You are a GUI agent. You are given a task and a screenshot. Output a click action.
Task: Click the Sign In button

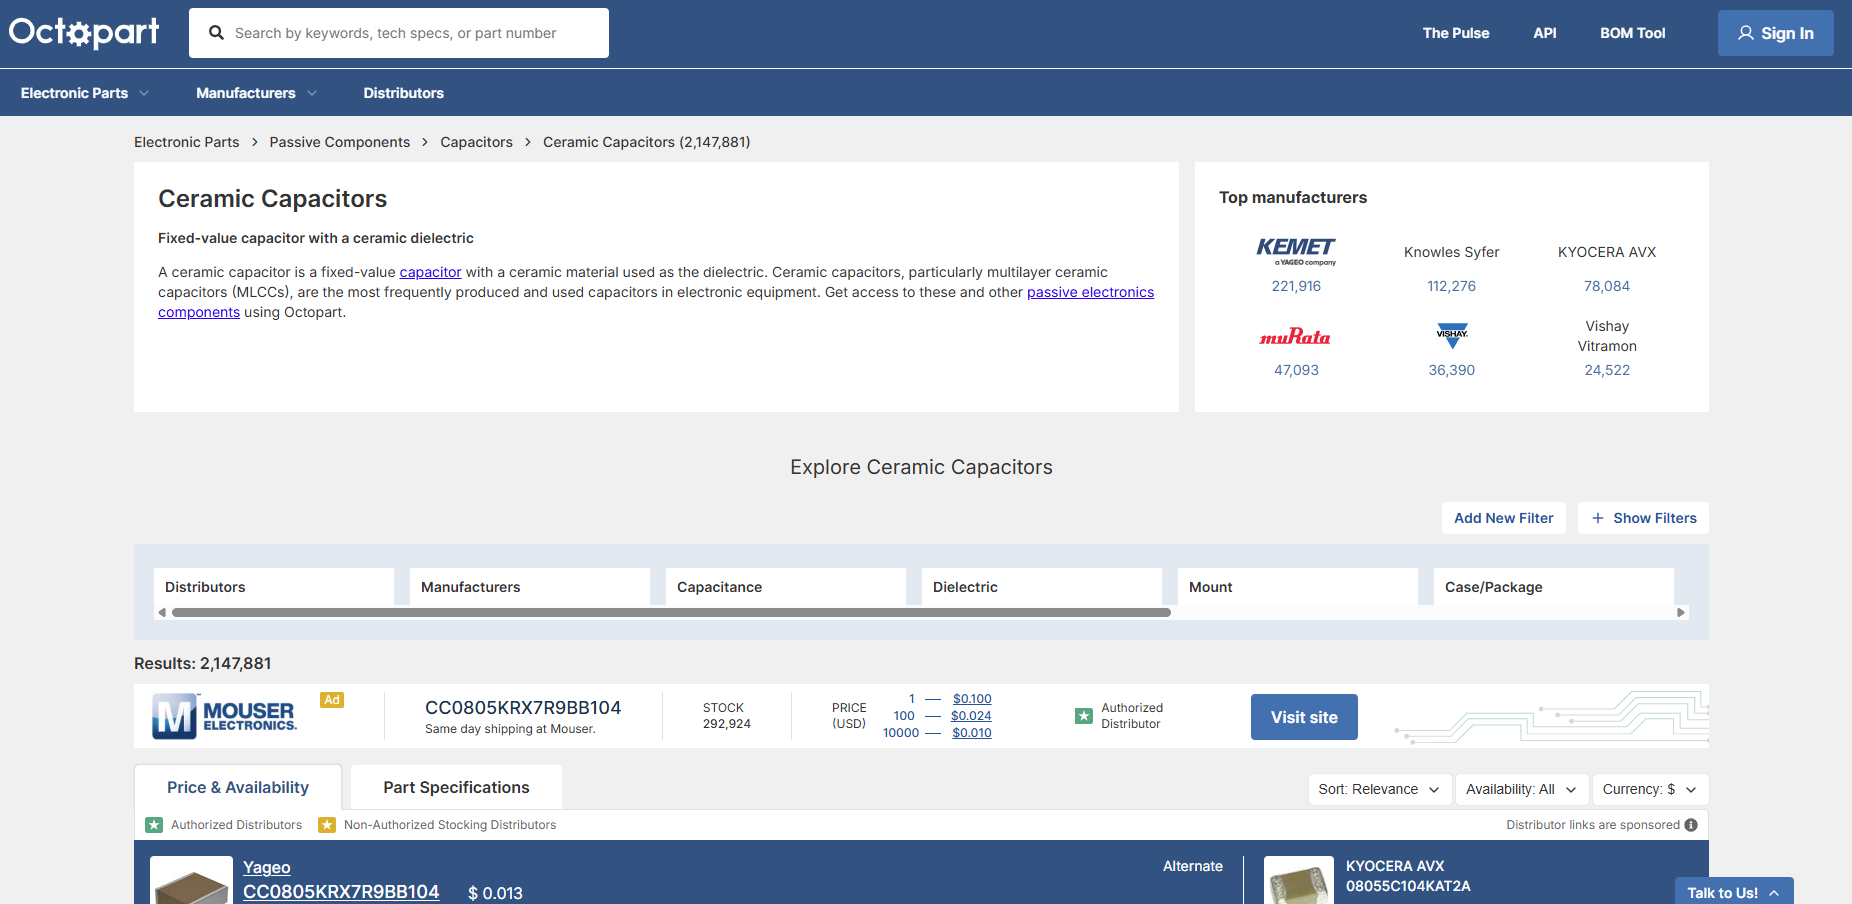click(1775, 33)
